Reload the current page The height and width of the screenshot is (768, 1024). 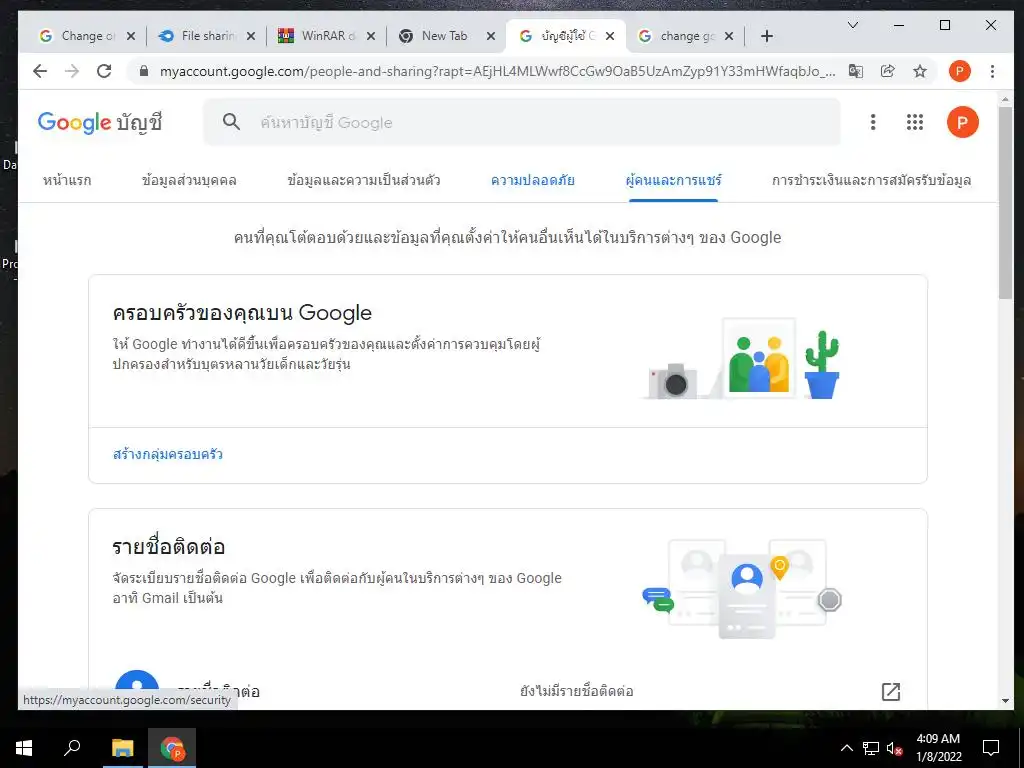tap(104, 71)
